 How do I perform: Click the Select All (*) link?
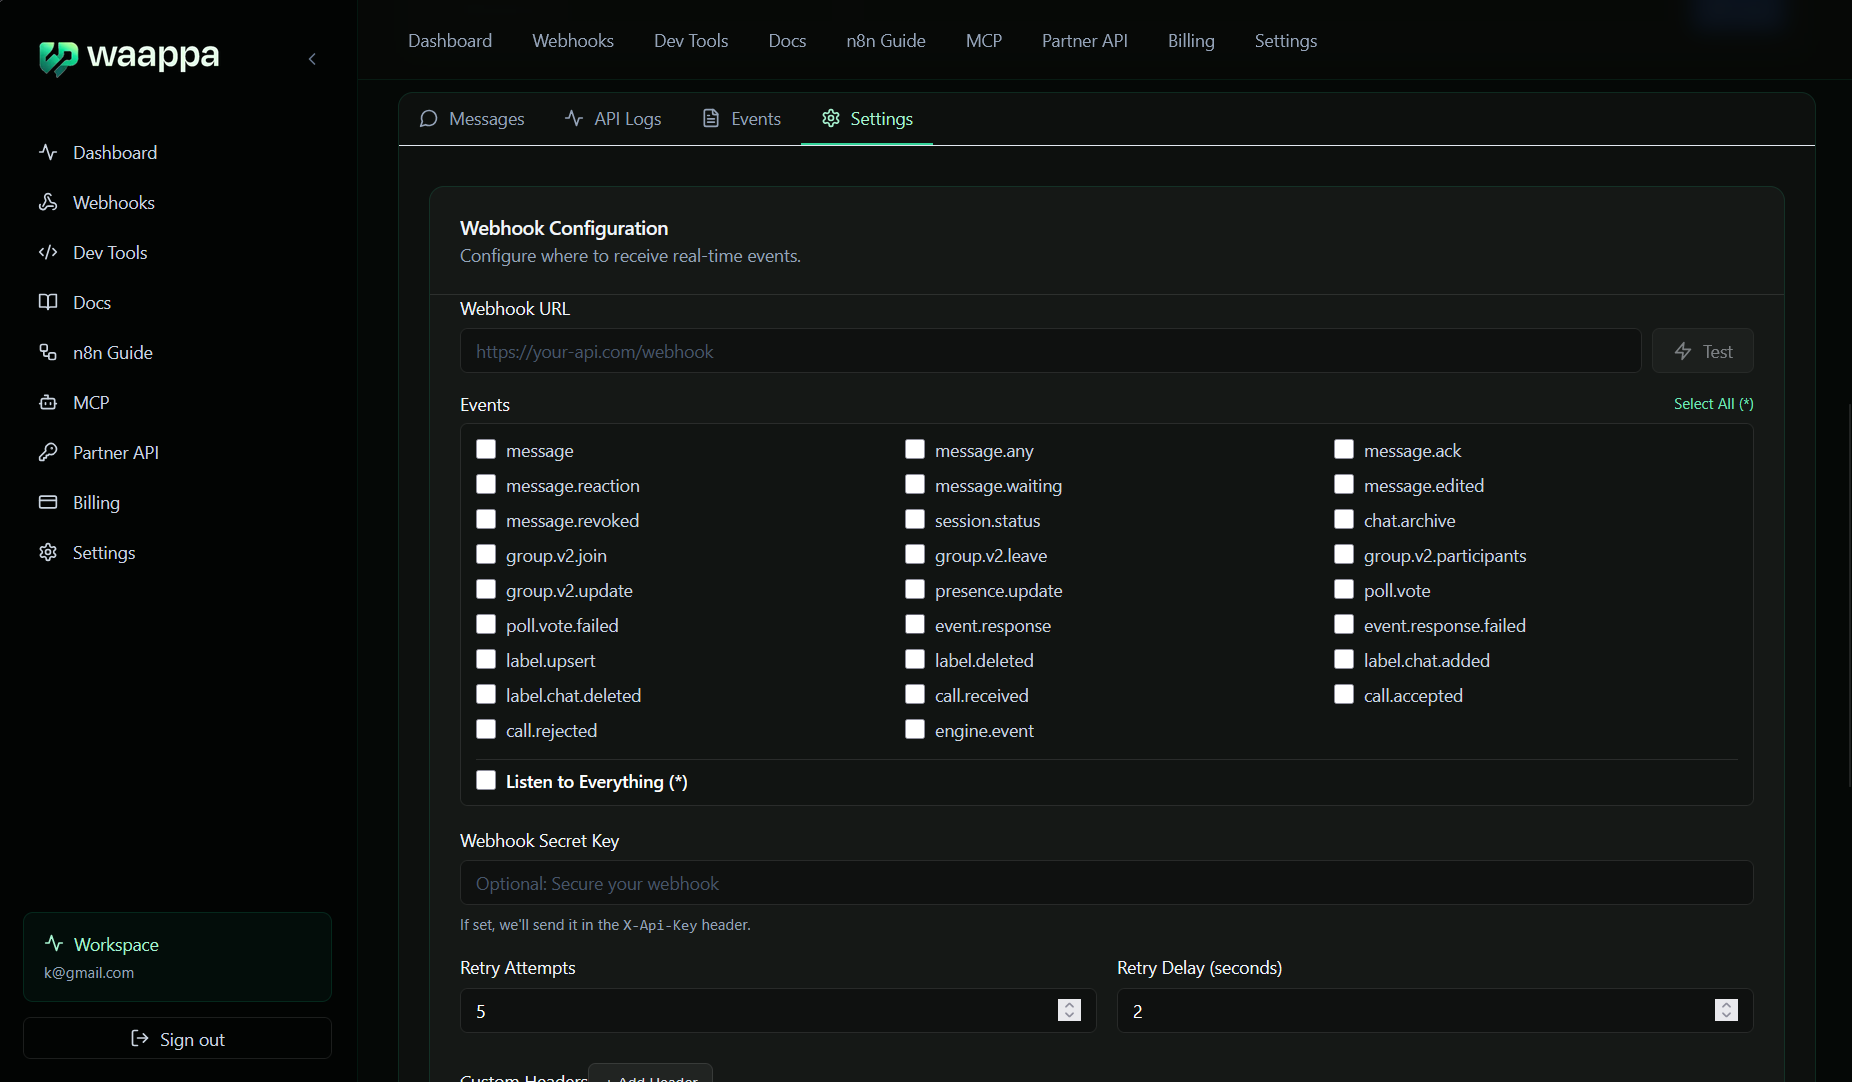tap(1713, 404)
